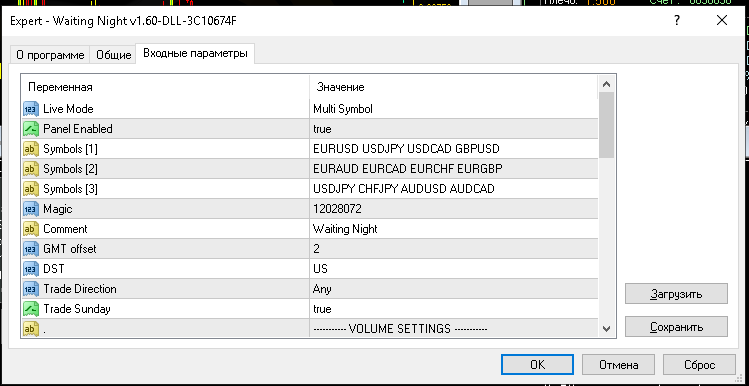Select the 'GMT offset' variable name

(x=70, y=249)
